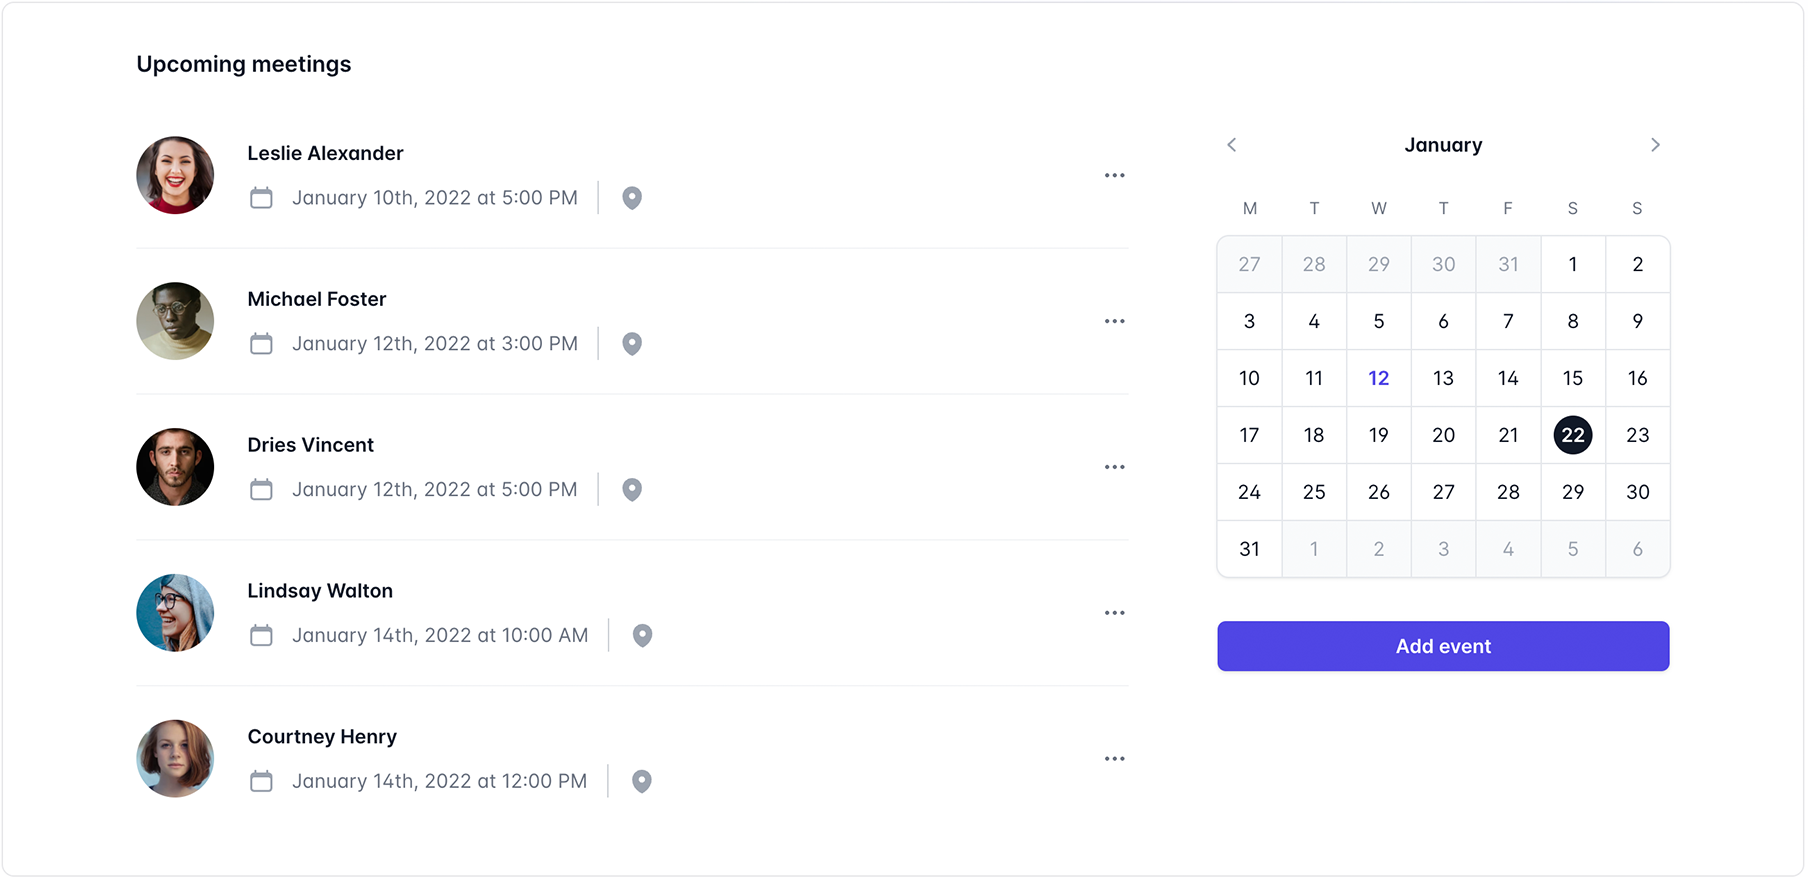Open the options menu for Courtney Henry's meeting
Screen dimensions: 1808x878
click(1115, 758)
